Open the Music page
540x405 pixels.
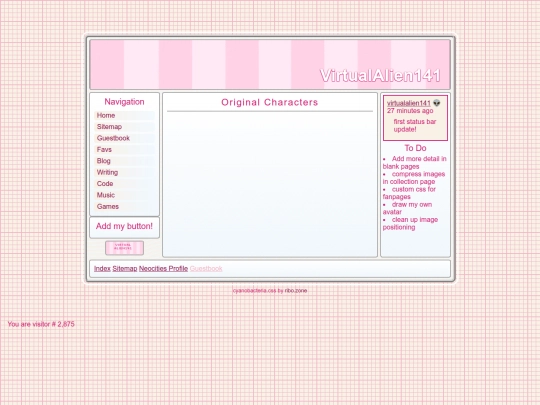[x=124, y=195]
